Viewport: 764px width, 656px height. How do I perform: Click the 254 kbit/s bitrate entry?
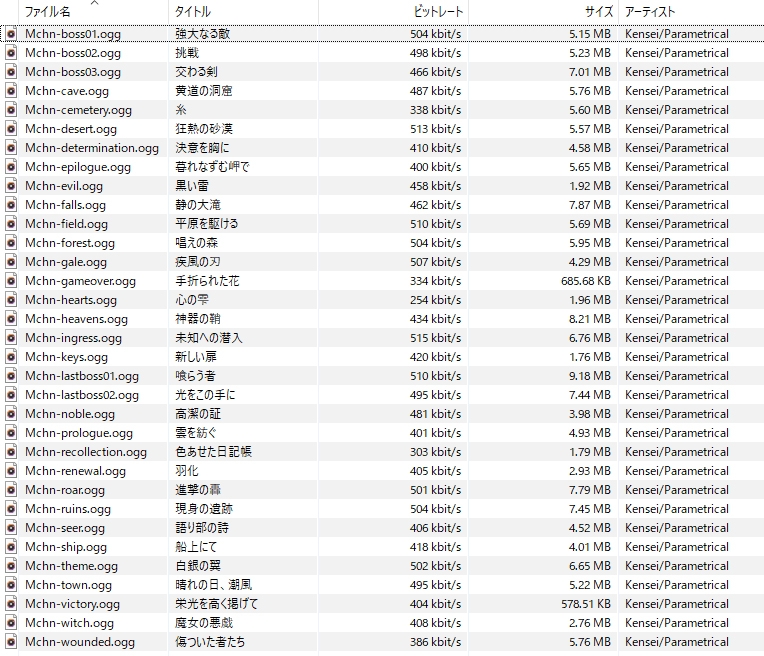435,300
